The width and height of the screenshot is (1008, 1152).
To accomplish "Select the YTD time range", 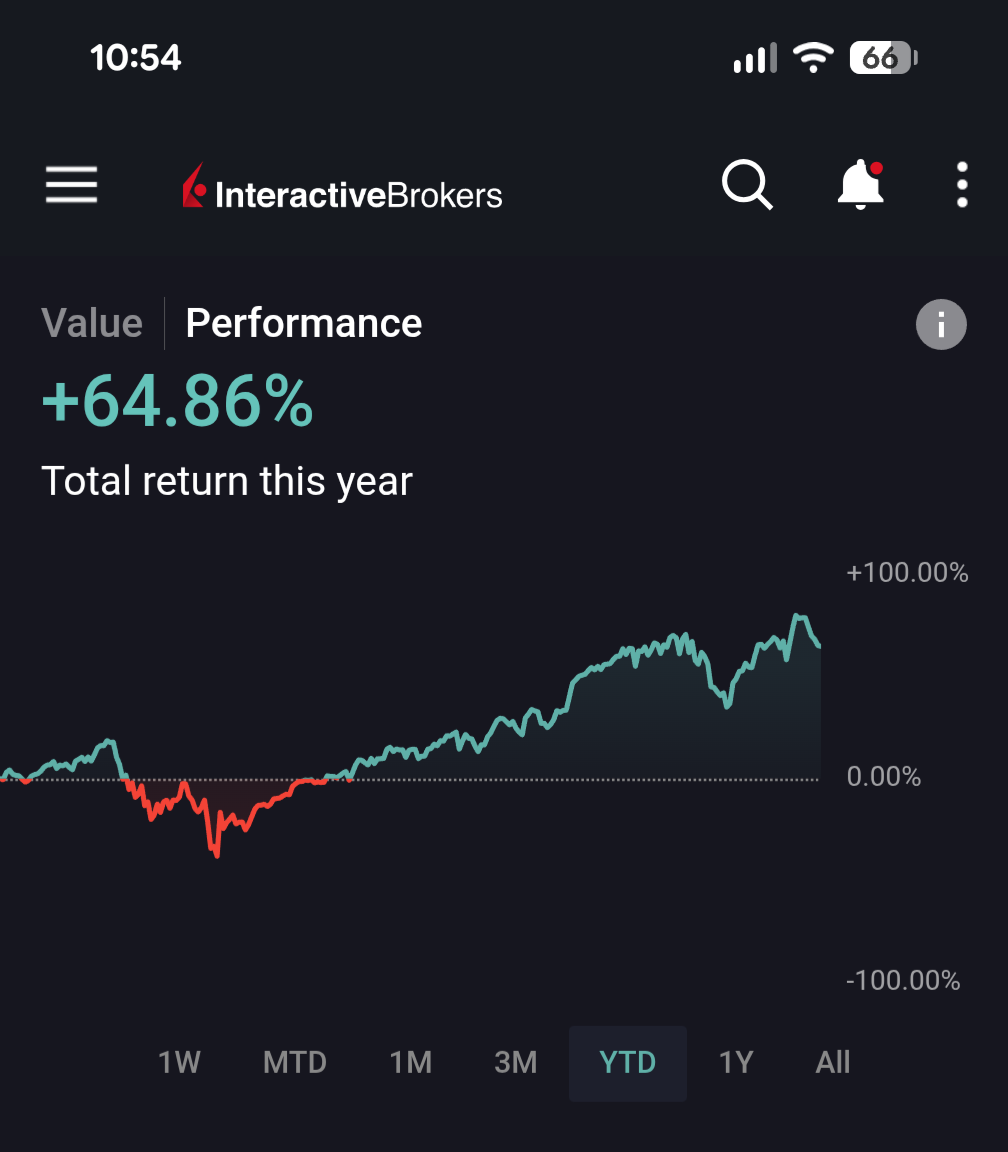I will point(628,1062).
